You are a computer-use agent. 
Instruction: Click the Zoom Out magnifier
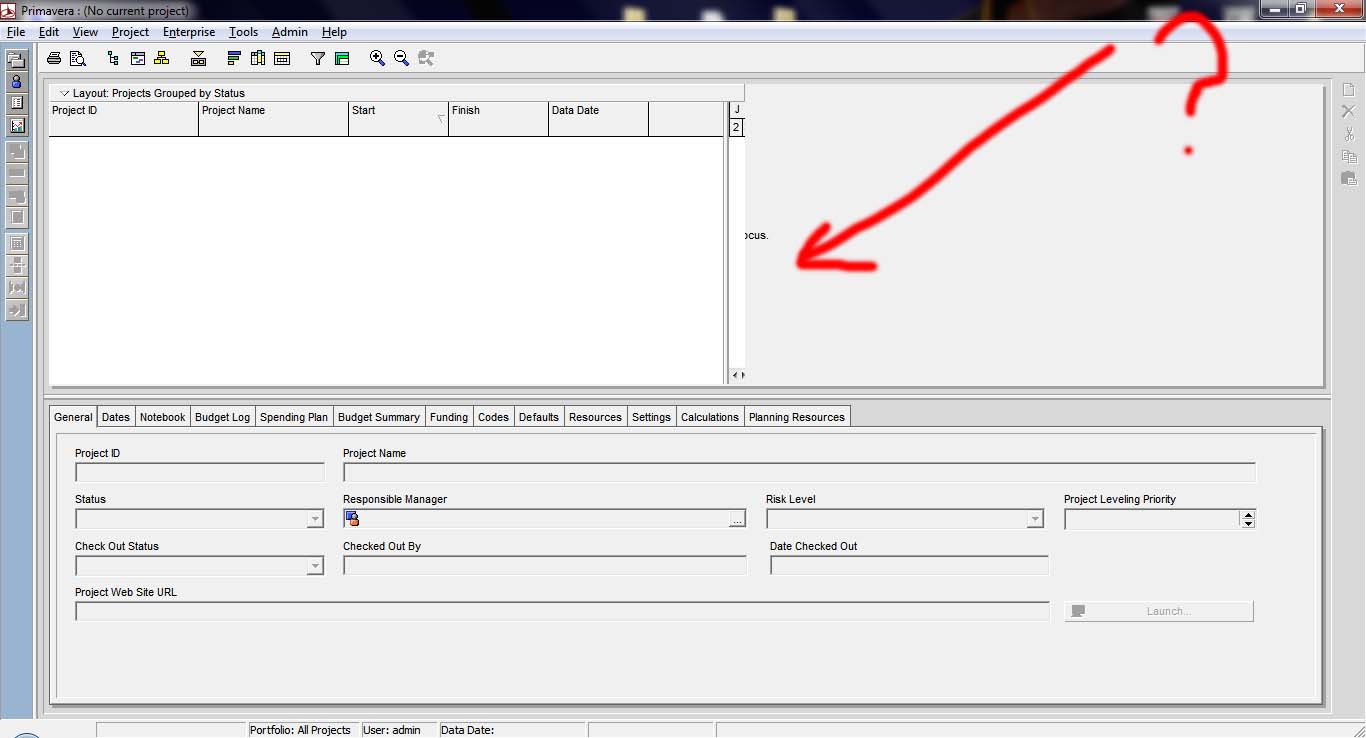[401, 59]
